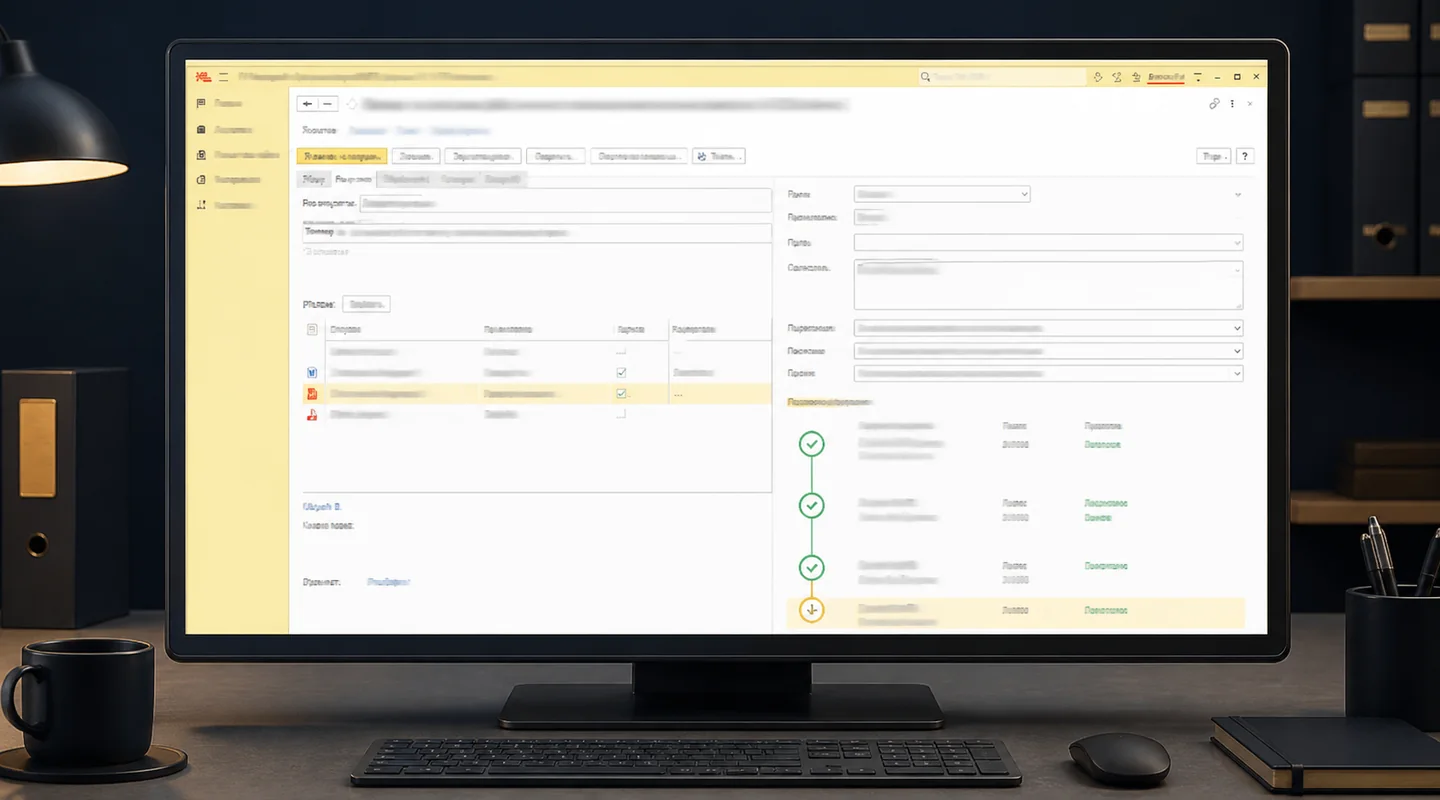Open the green status link of the highlighted step

pyautogui.click(x=1106, y=610)
